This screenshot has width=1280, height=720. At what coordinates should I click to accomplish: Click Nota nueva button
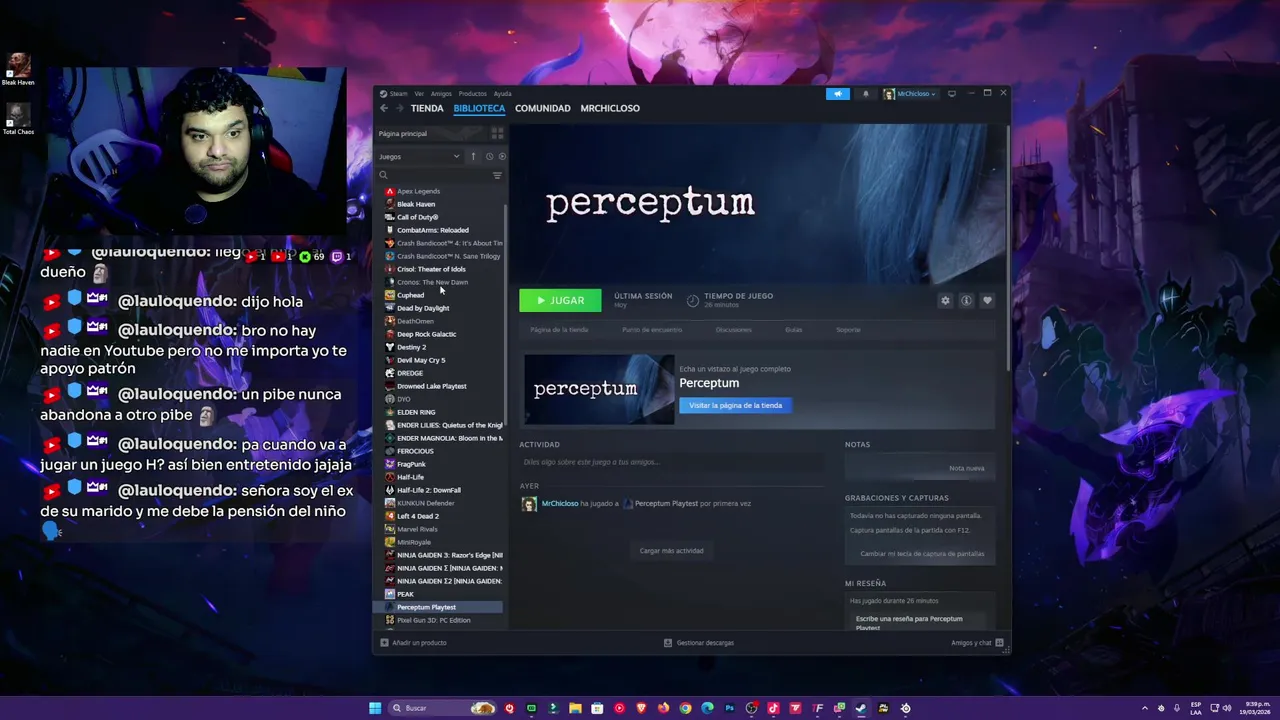(x=967, y=468)
